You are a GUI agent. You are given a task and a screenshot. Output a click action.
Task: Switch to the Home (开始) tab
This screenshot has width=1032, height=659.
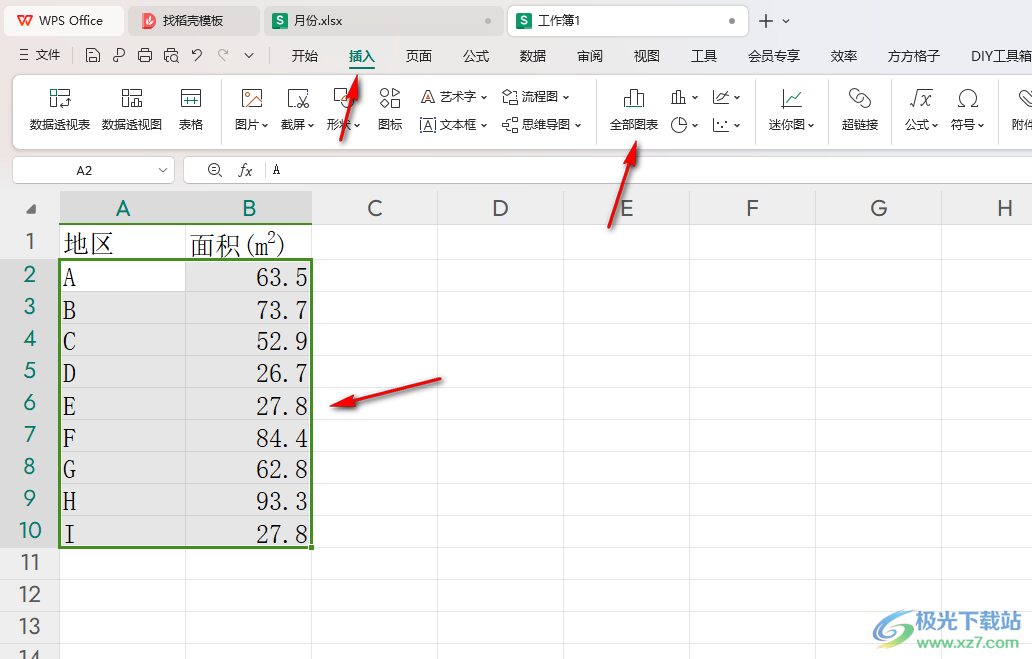[305, 56]
